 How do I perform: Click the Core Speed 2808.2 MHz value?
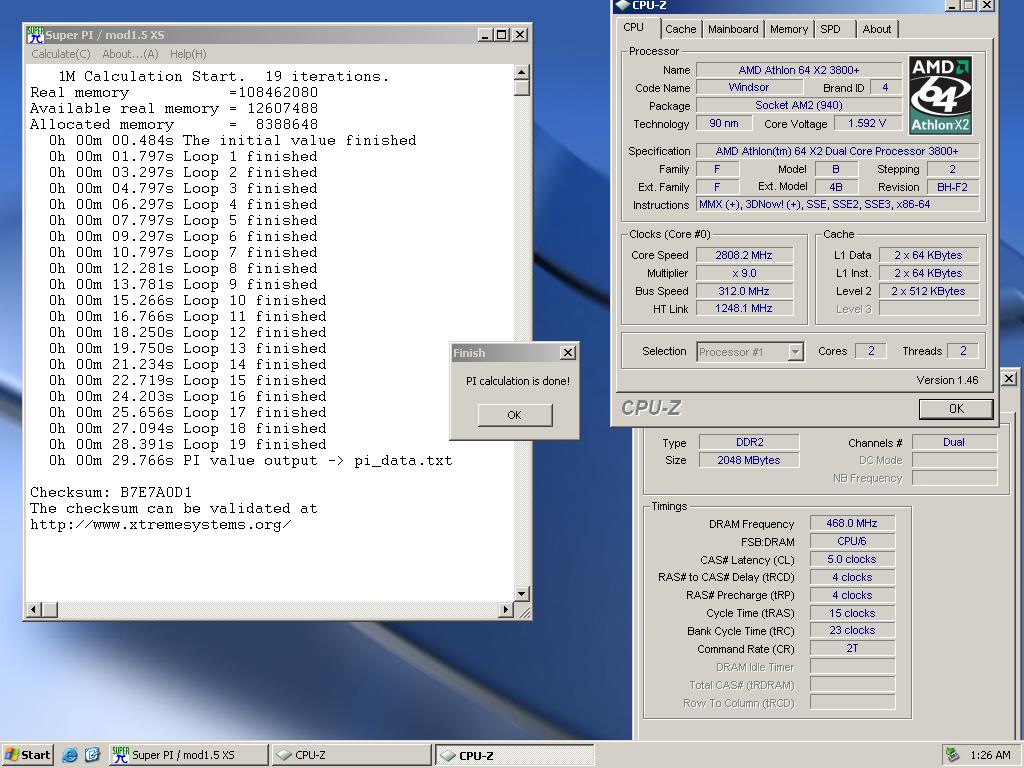pos(744,255)
